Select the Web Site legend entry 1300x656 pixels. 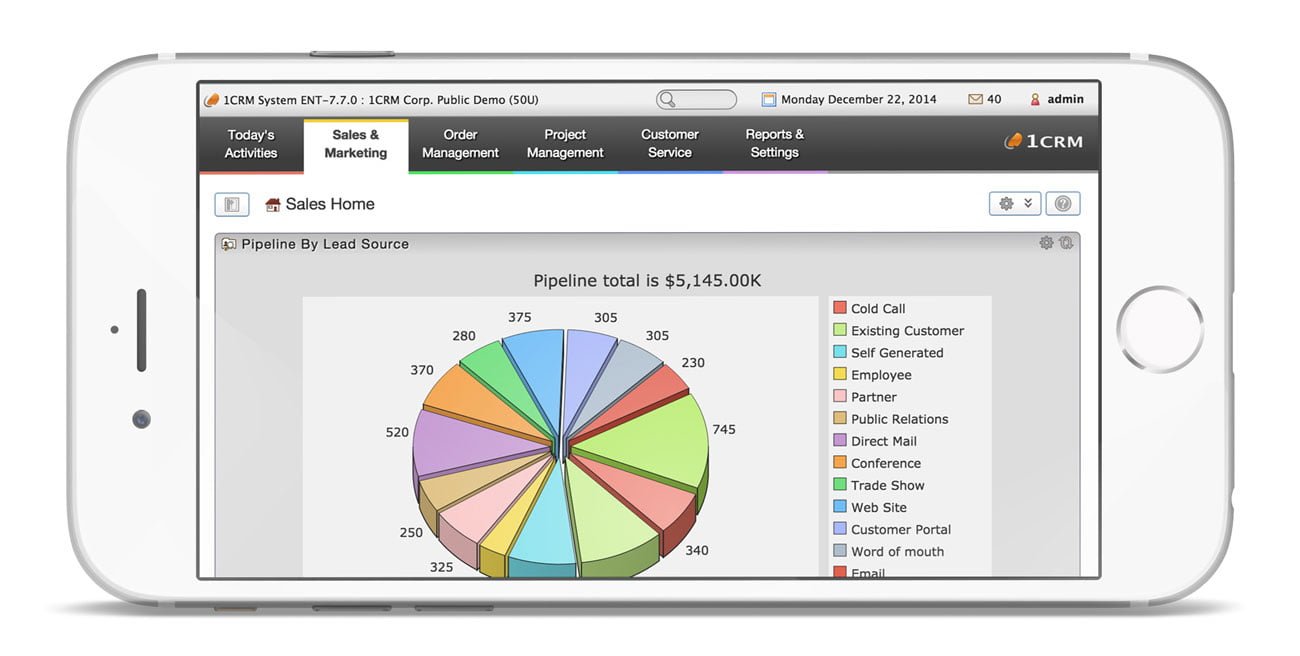872,507
